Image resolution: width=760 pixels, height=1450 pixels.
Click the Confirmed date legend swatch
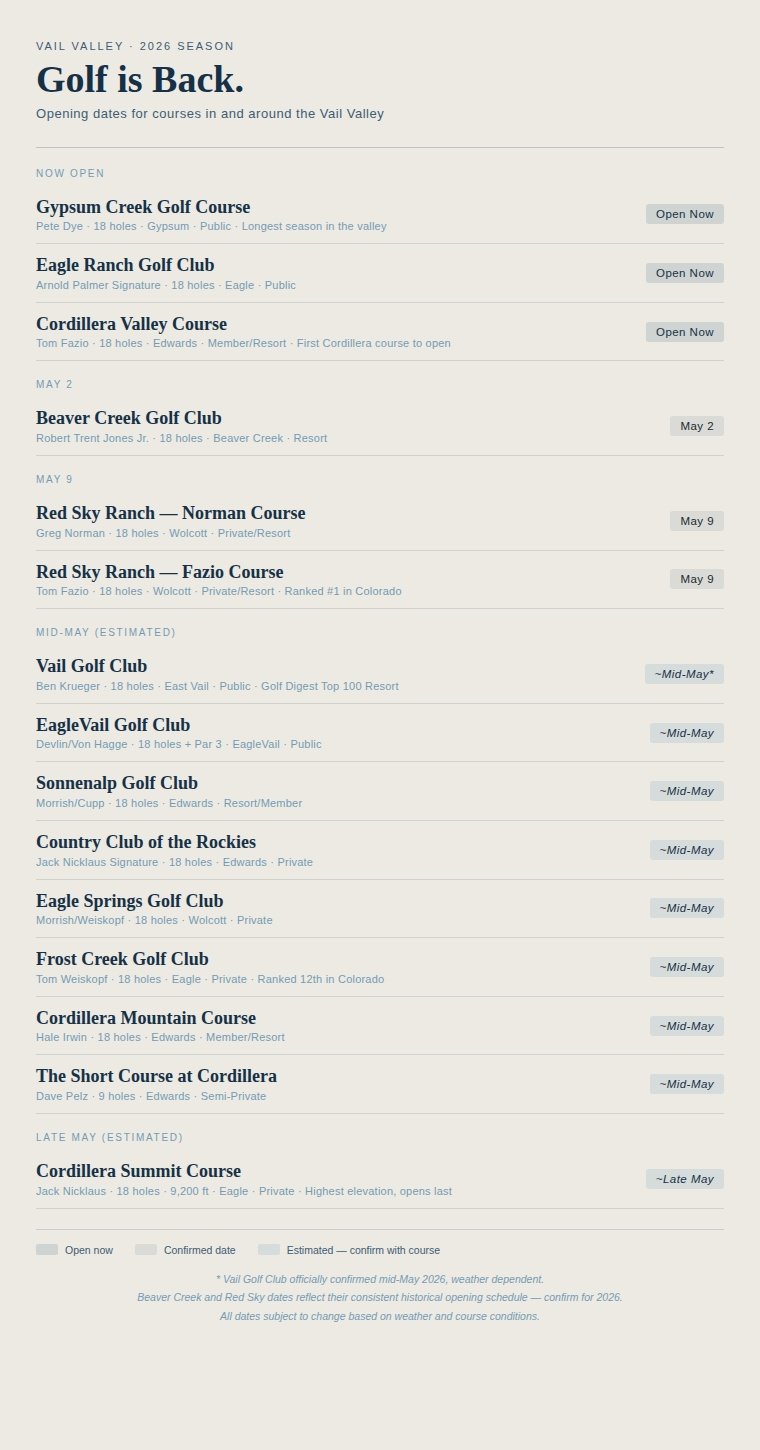[x=146, y=1250]
